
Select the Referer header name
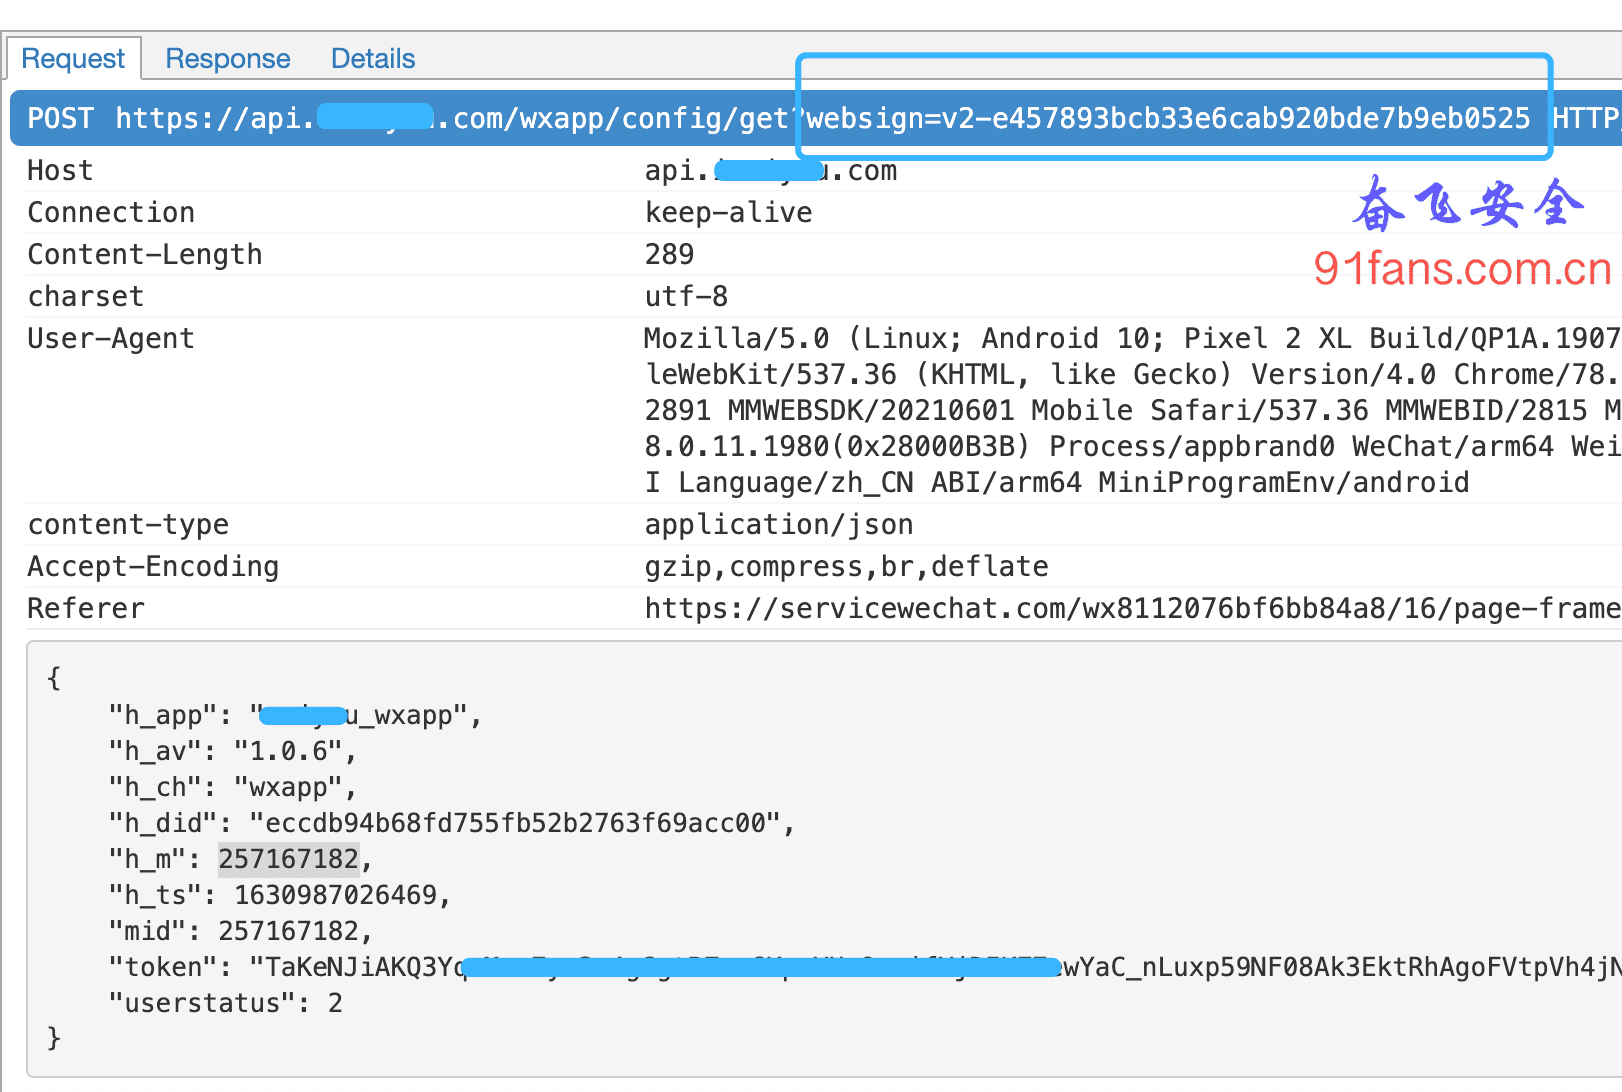point(86,609)
